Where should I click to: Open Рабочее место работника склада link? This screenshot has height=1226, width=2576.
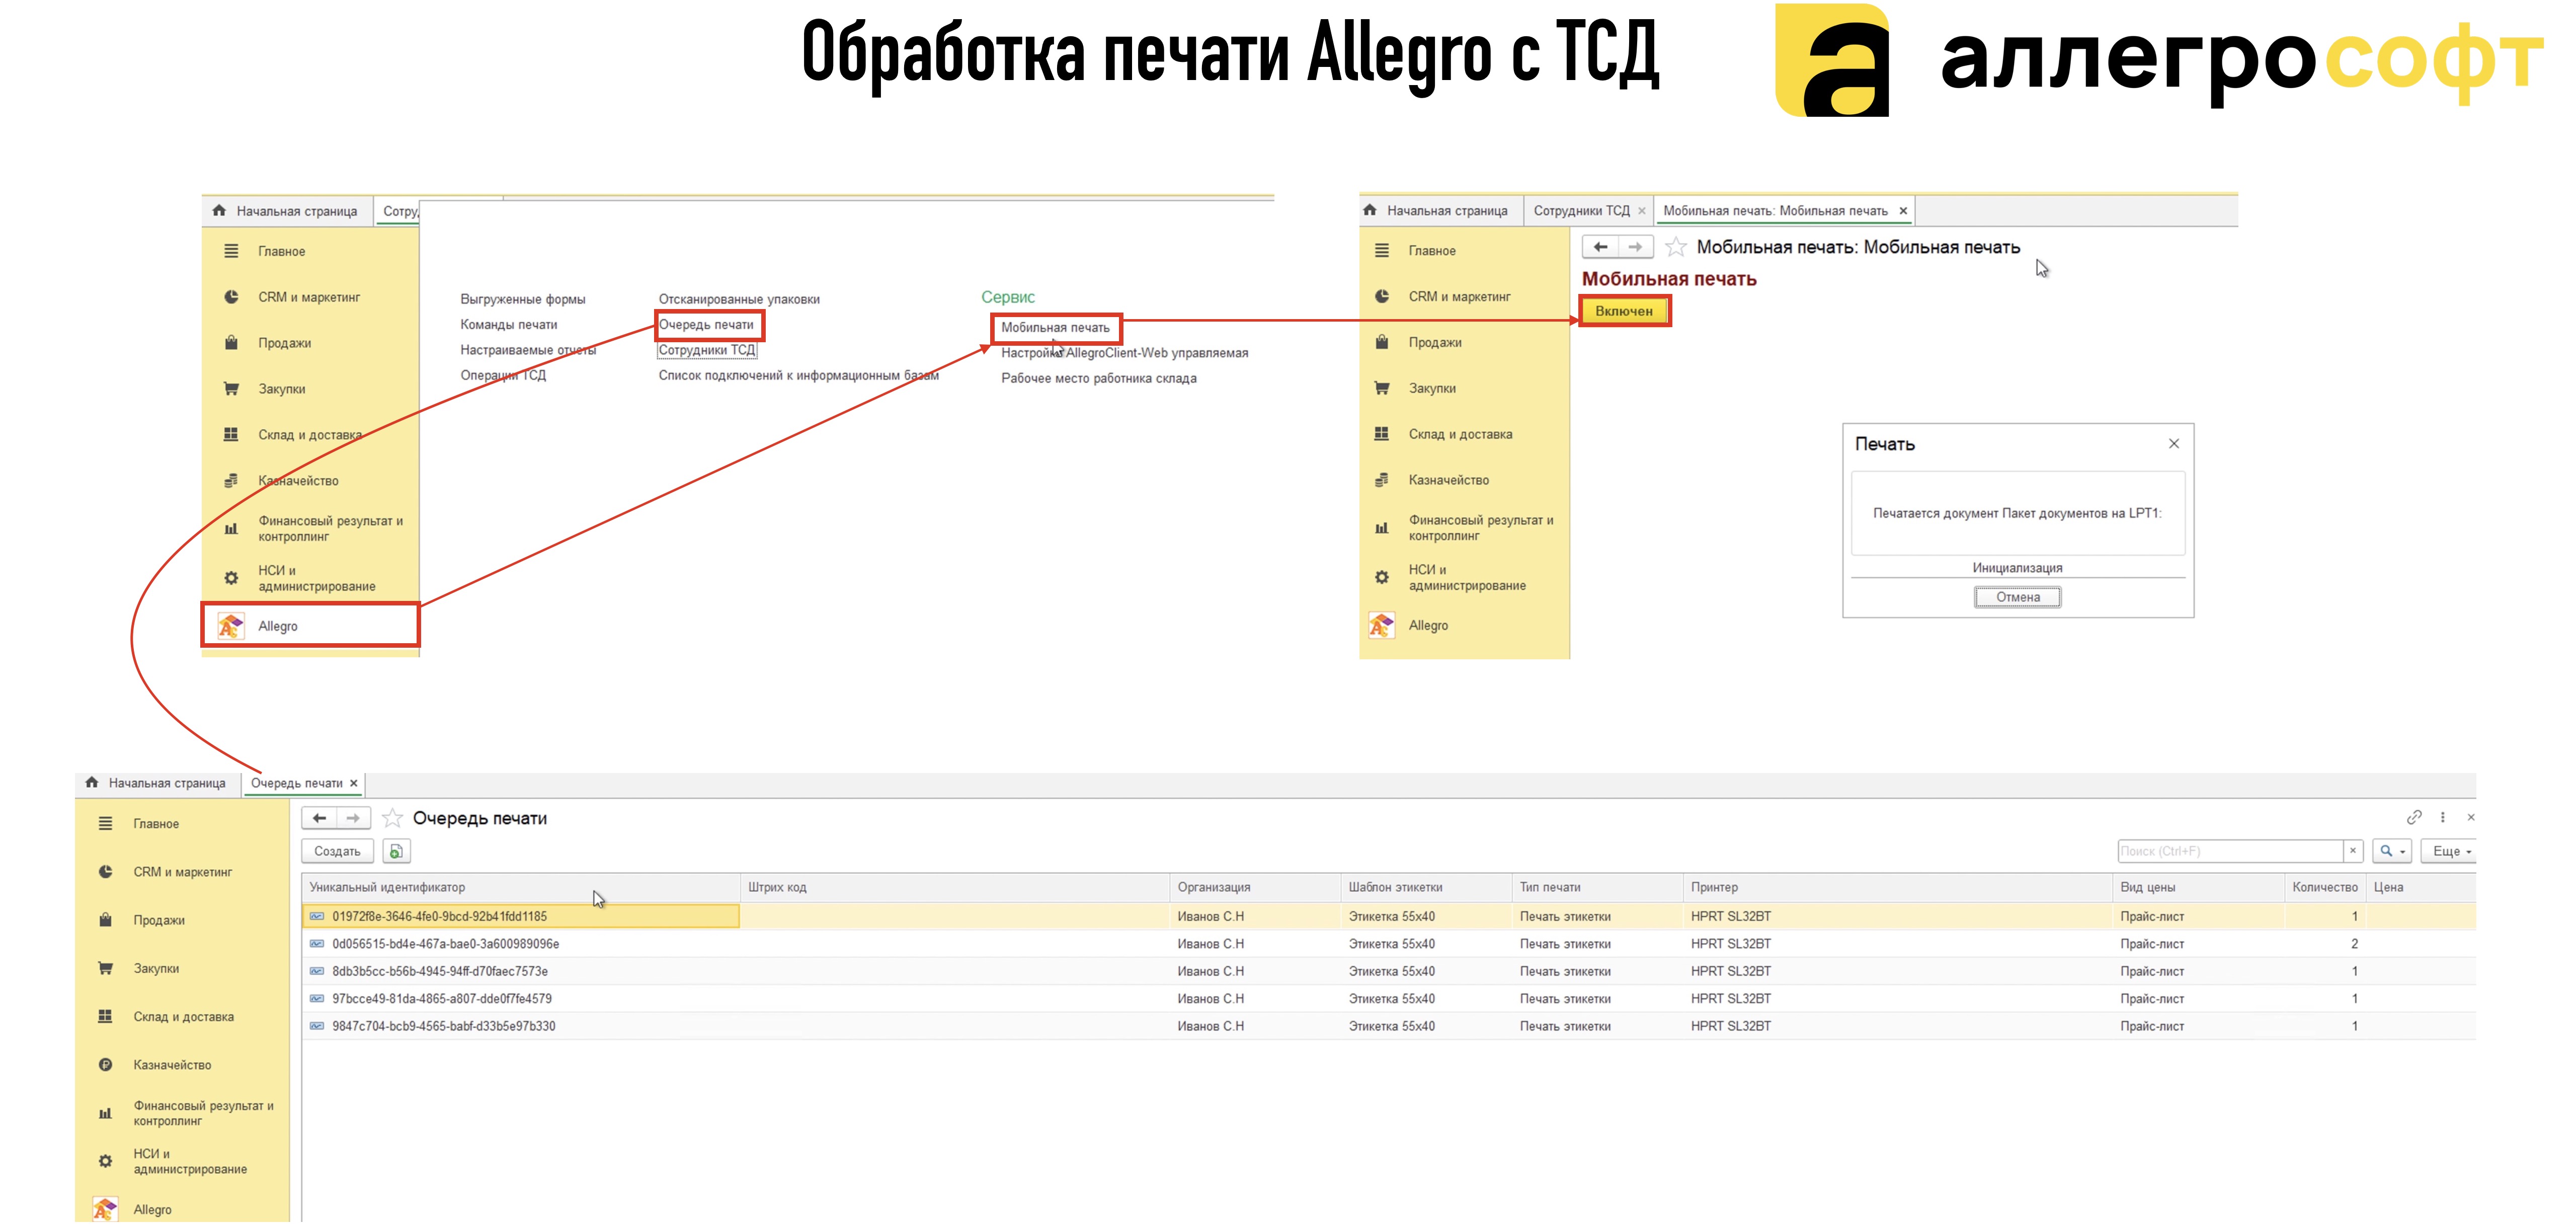pyautogui.click(x=1099, y=378)
